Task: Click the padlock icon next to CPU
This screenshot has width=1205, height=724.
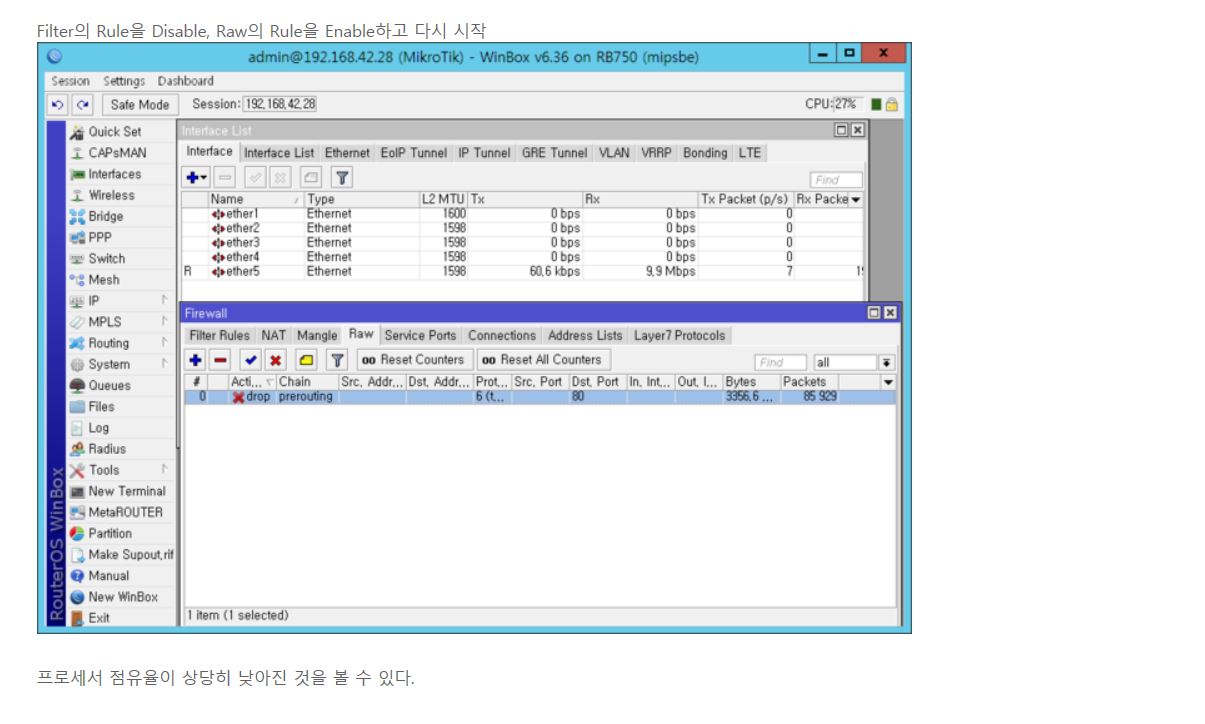Action: (x=891, y=104)
